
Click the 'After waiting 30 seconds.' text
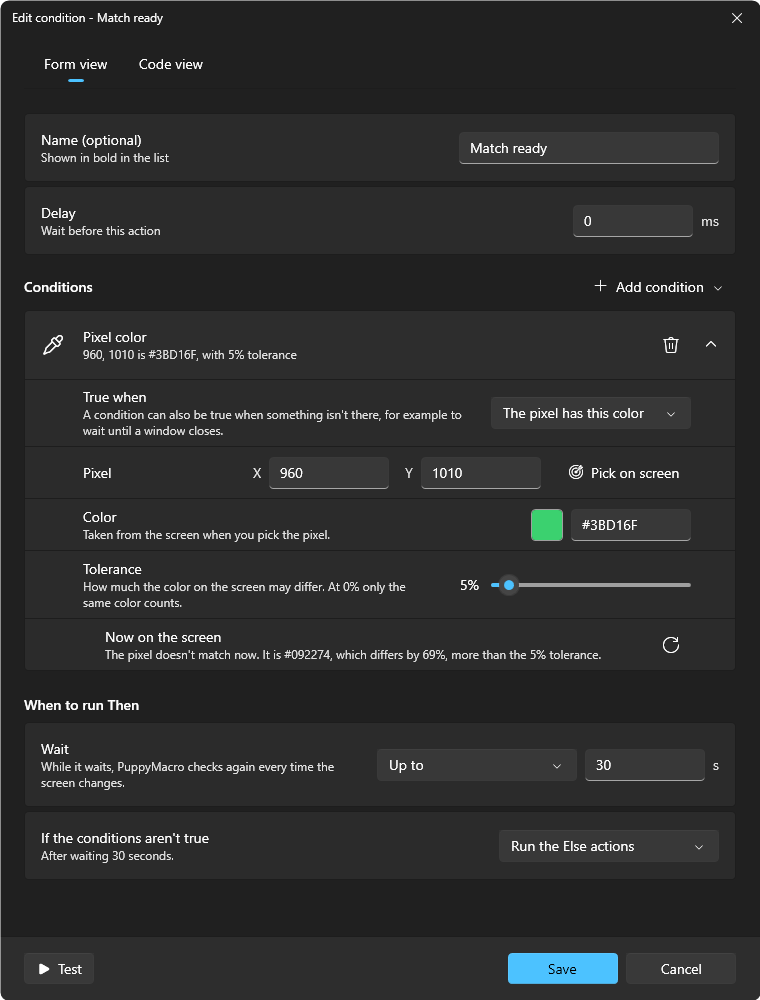(x=107, y=856)
